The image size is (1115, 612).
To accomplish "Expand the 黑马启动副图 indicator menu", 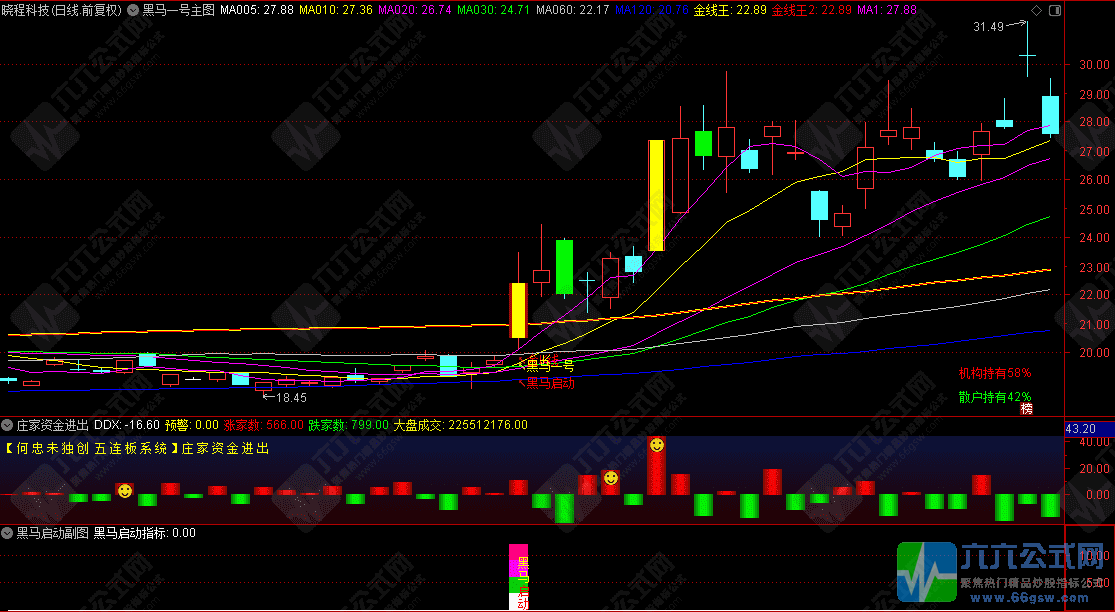I will pos(8,533).
